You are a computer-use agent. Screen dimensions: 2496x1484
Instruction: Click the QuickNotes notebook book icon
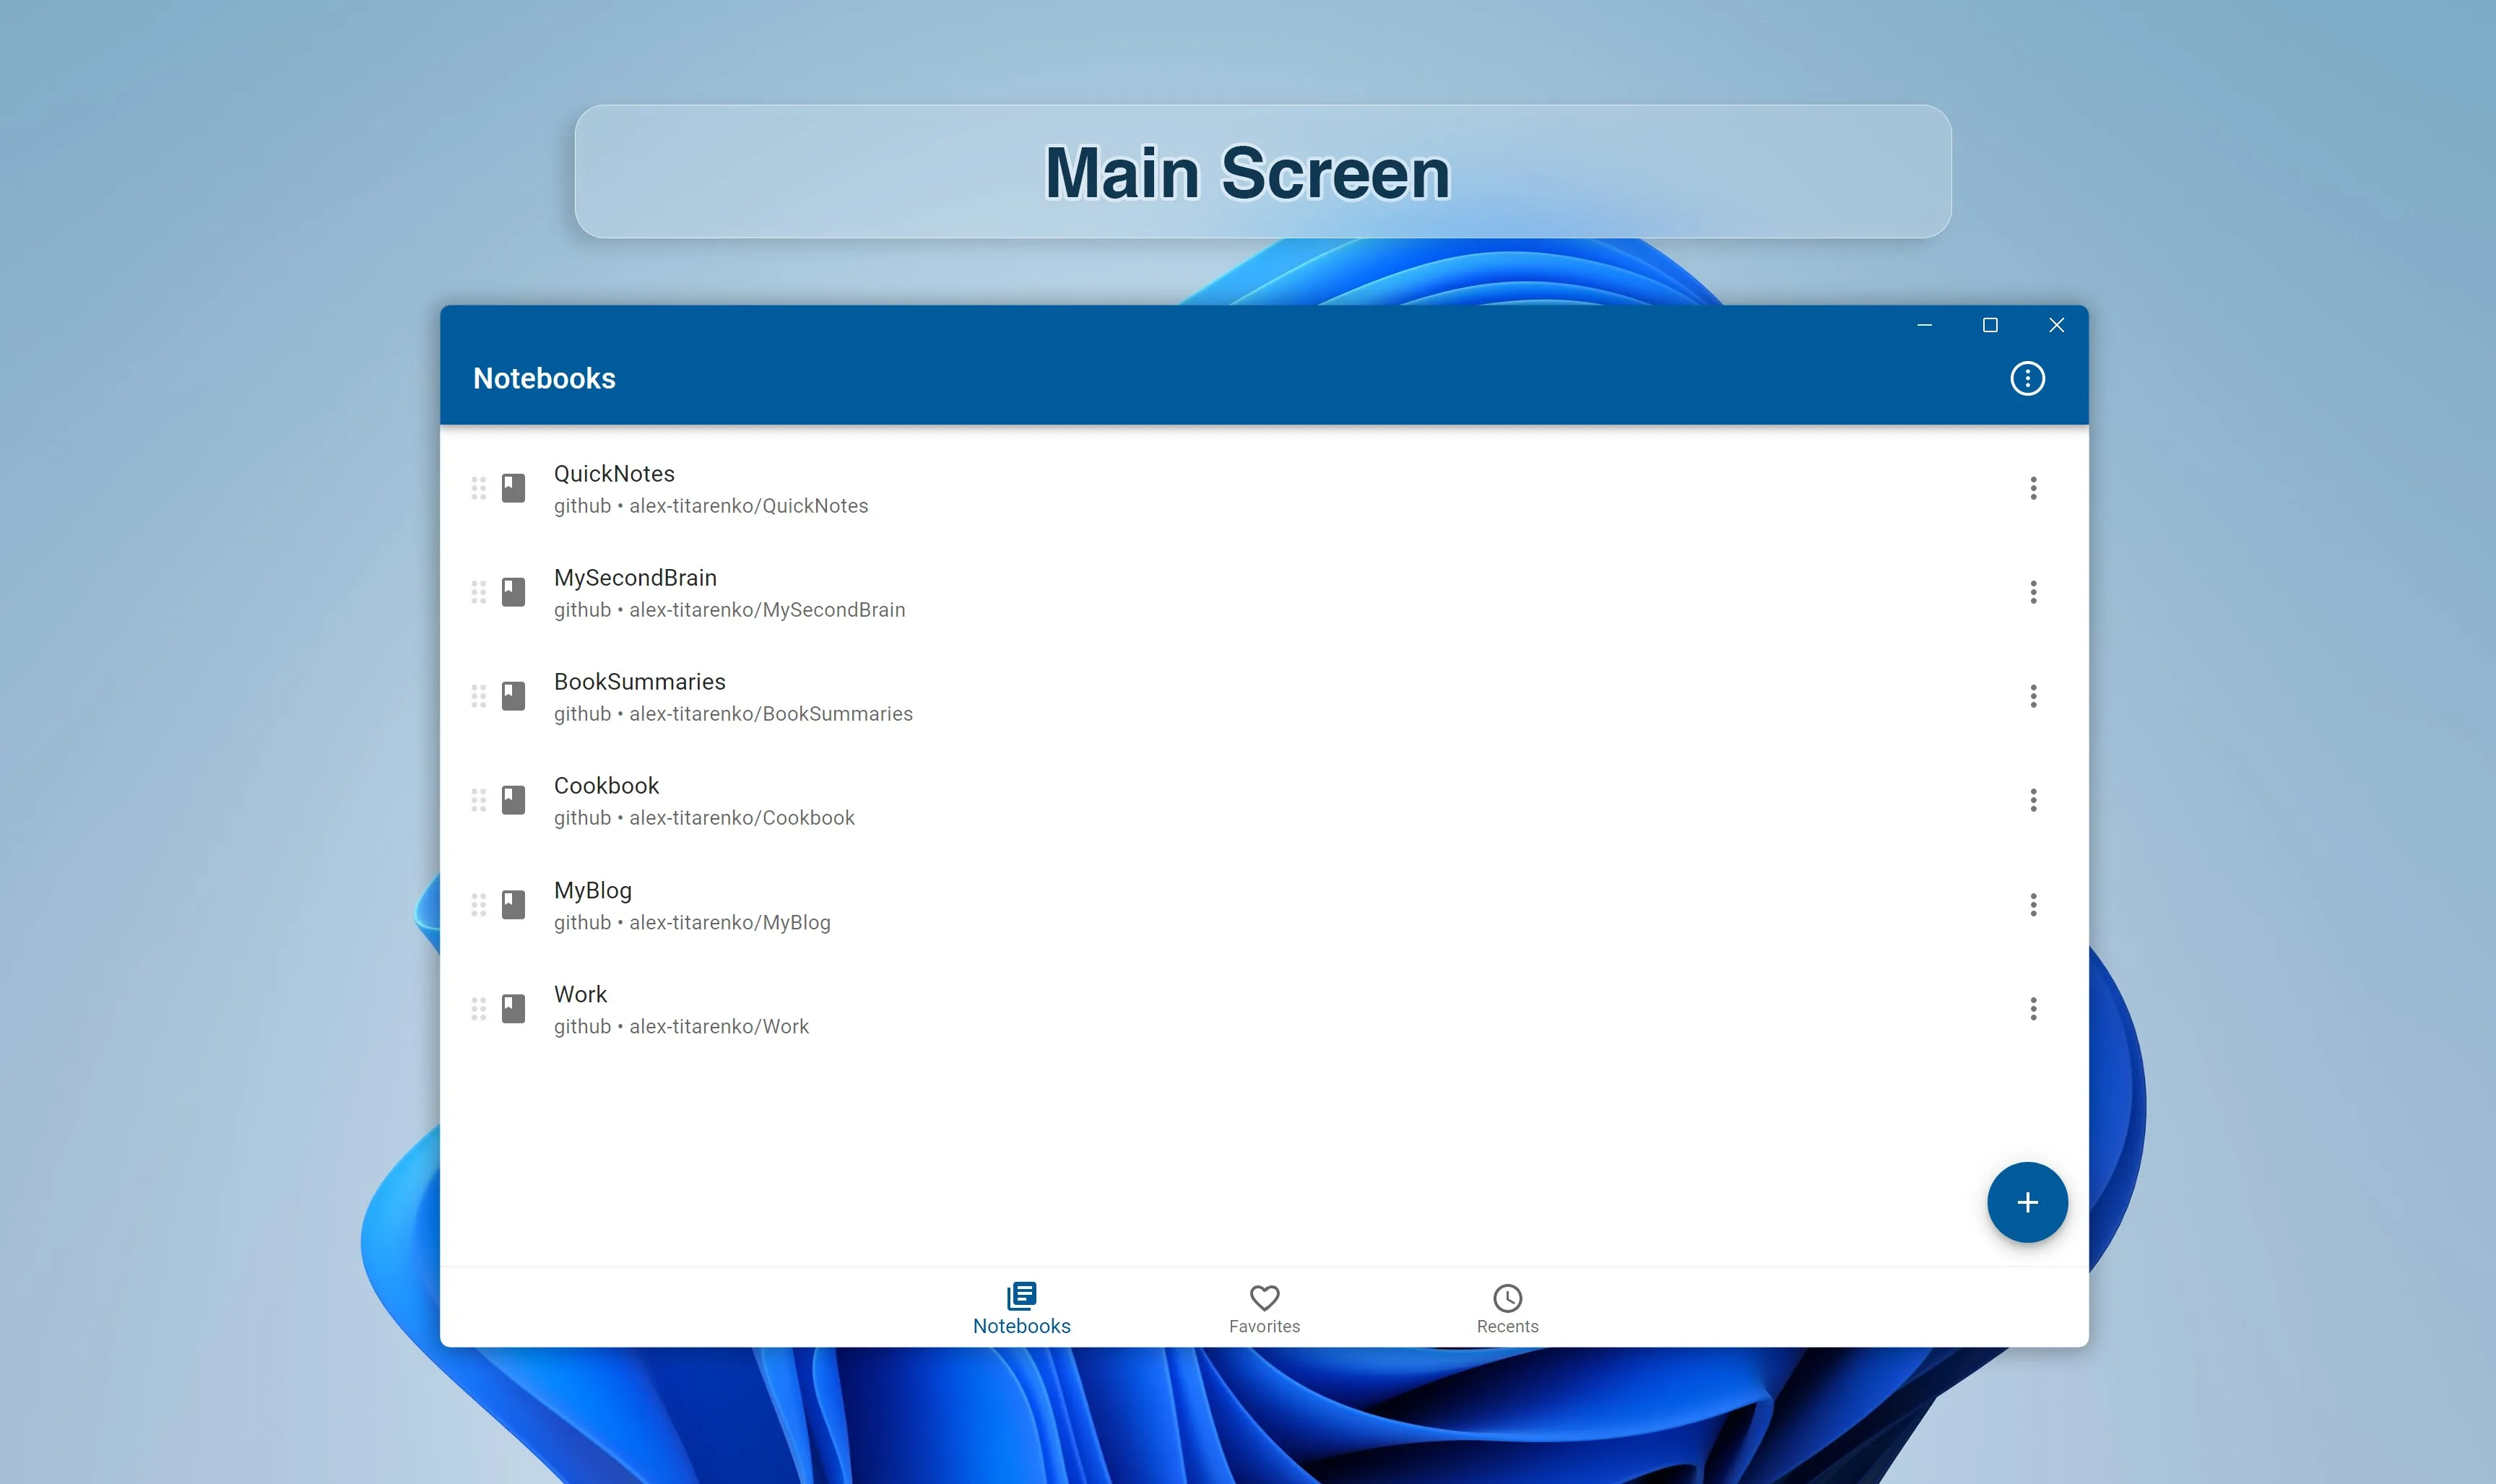pos(513,488)
